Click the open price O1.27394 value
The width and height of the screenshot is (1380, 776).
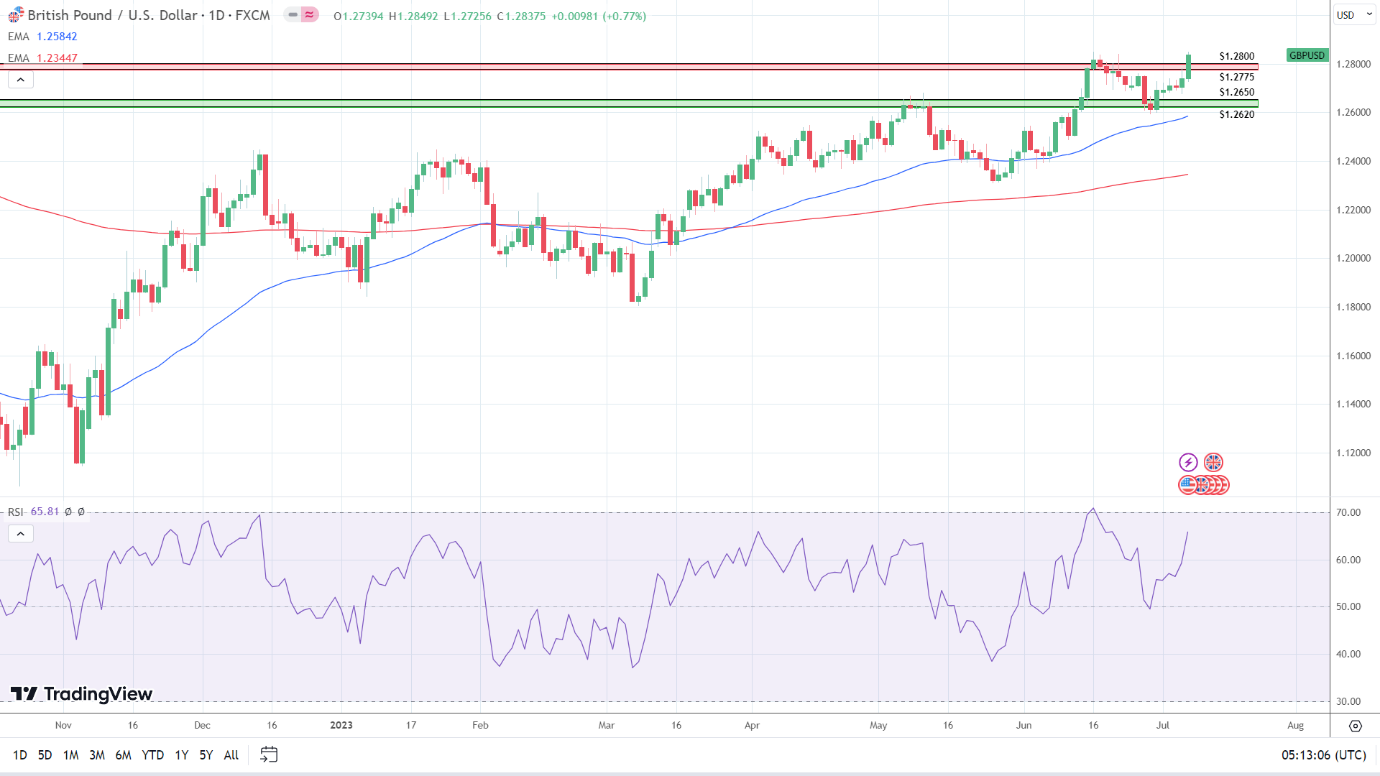pyautogui.click(x=359, y=16)
